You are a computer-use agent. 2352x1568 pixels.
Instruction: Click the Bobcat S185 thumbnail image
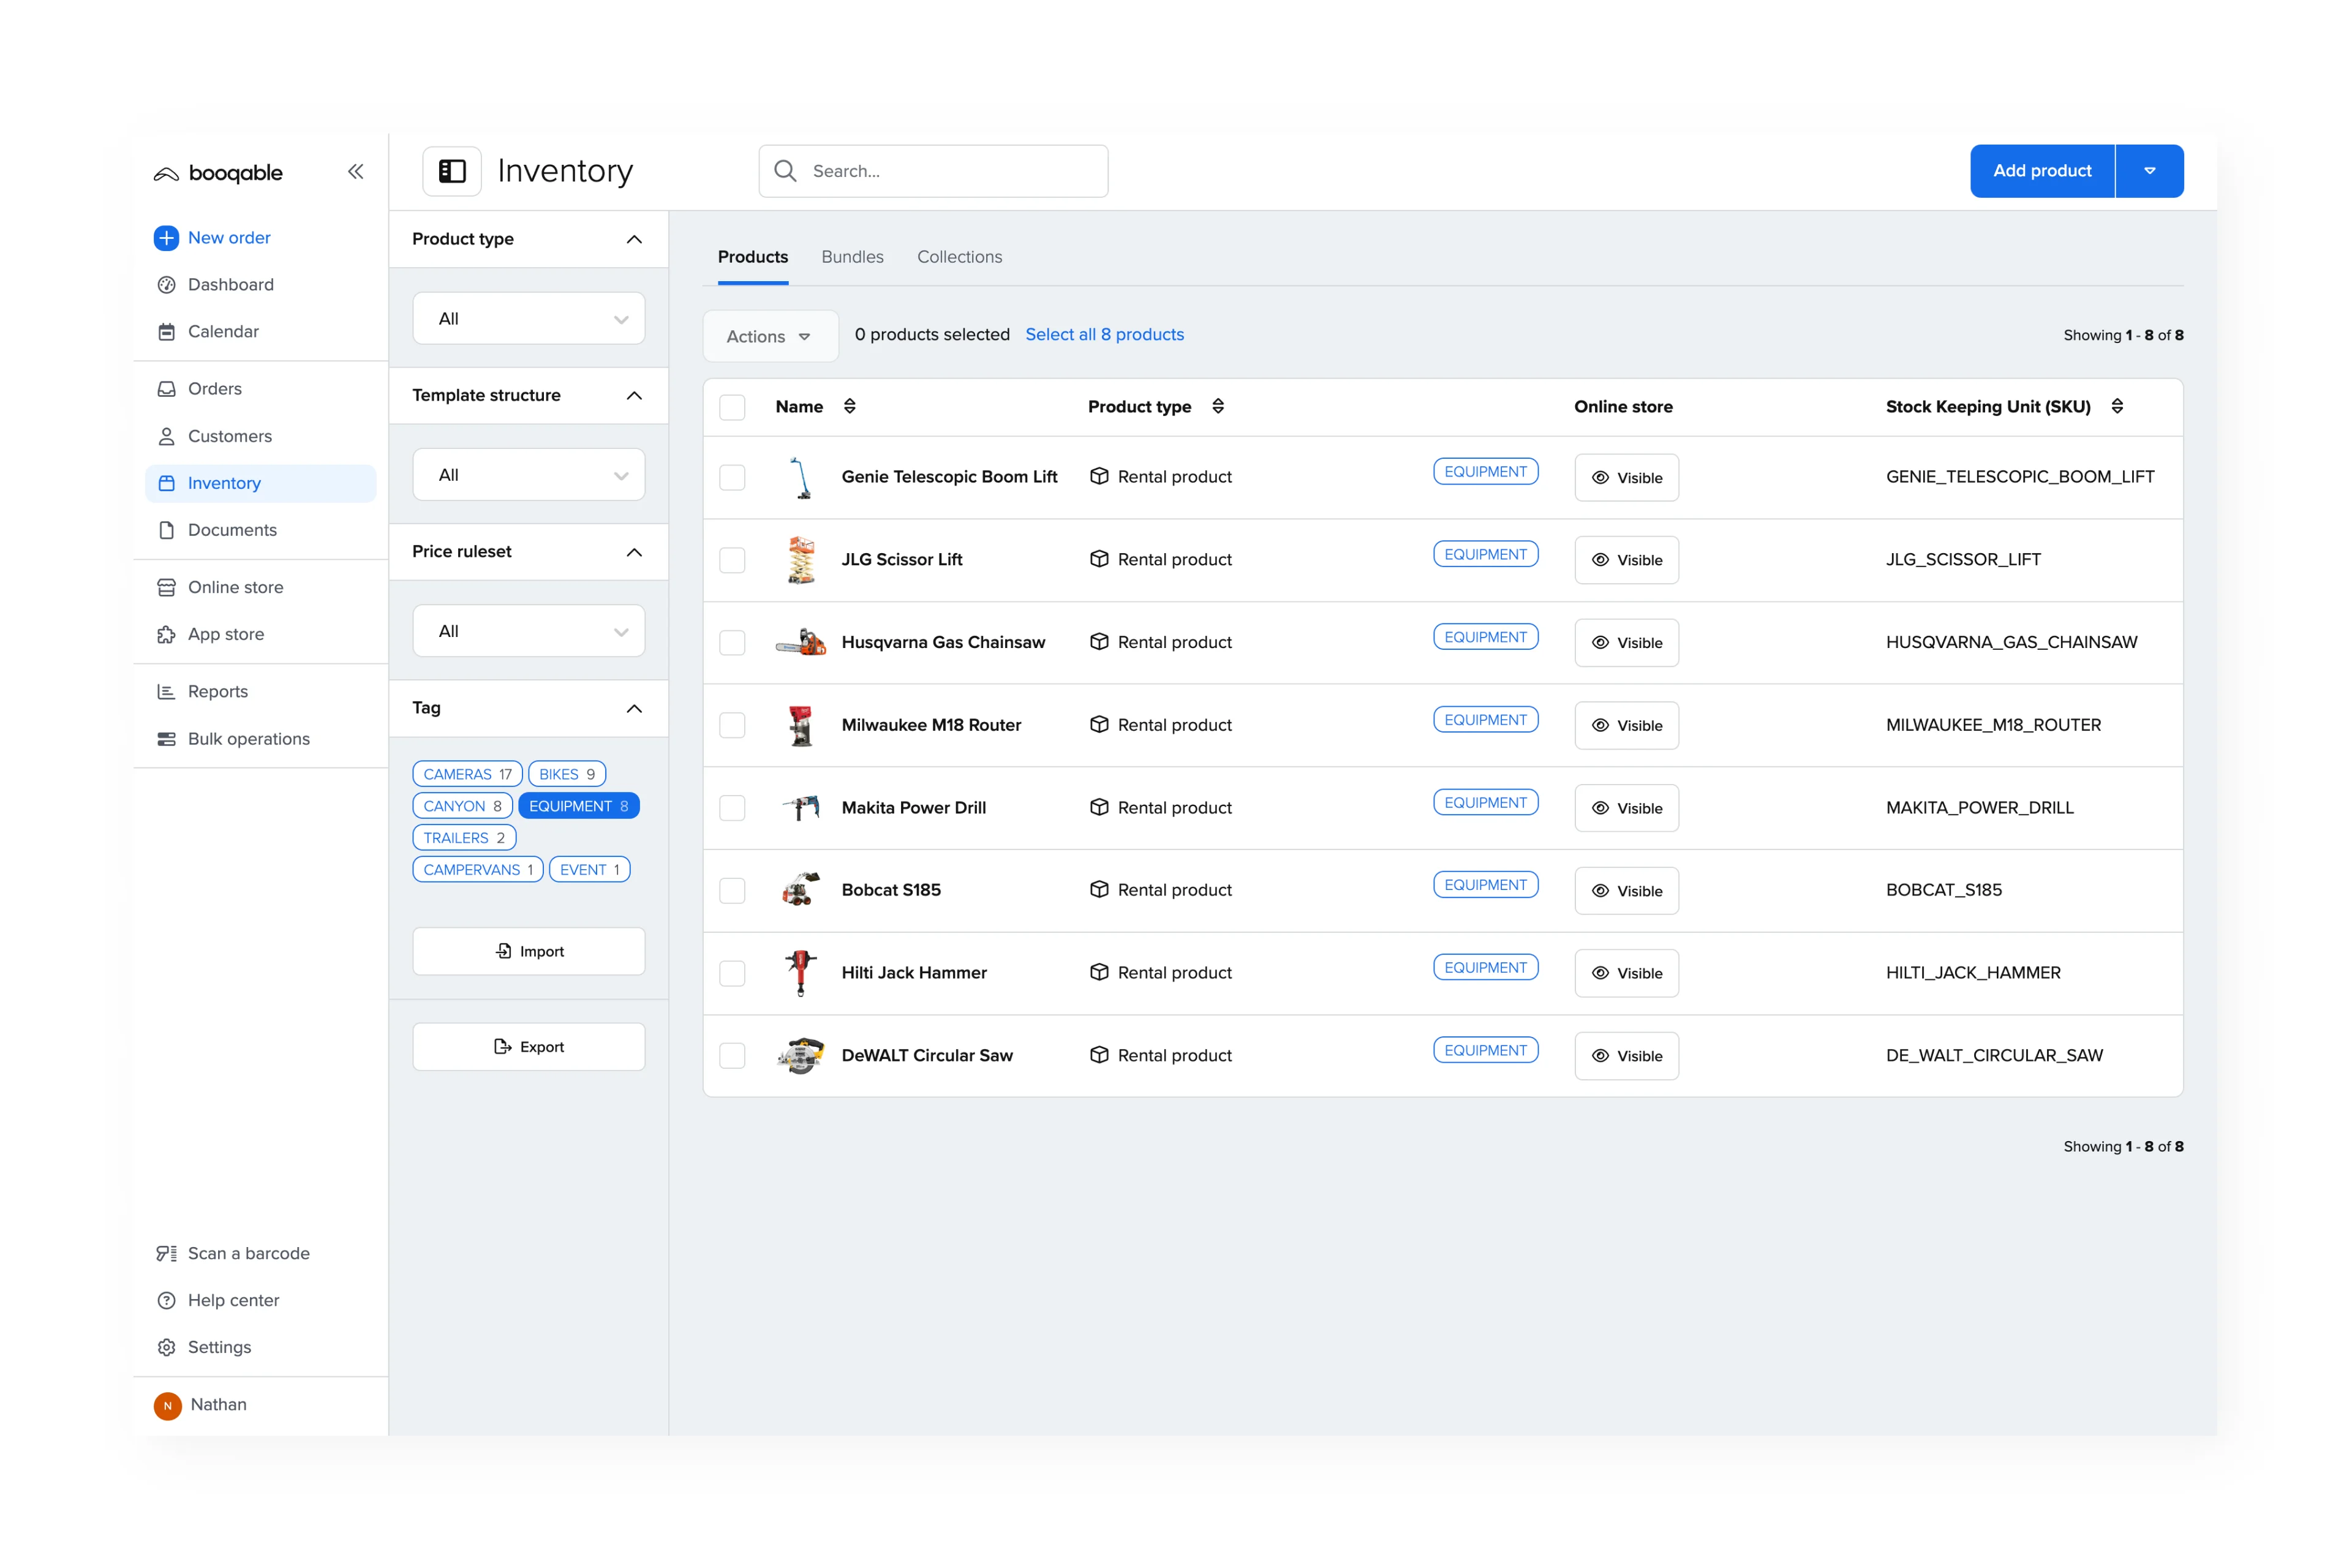coord(800,890)
